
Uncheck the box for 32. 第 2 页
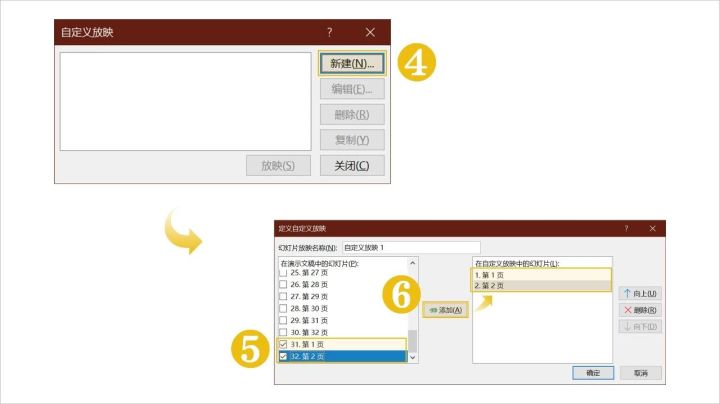pyautogui.click(x=283, y=356)
